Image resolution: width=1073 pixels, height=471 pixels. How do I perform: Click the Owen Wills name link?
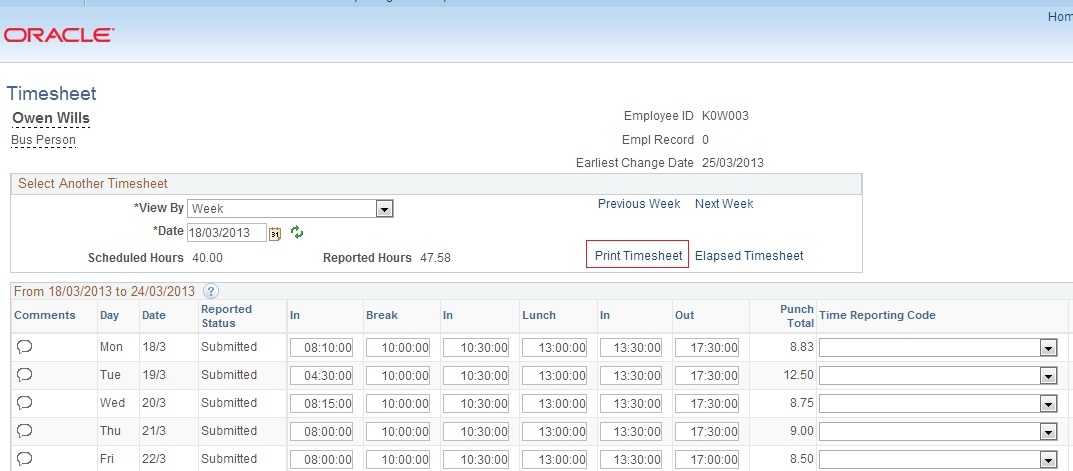51,118
